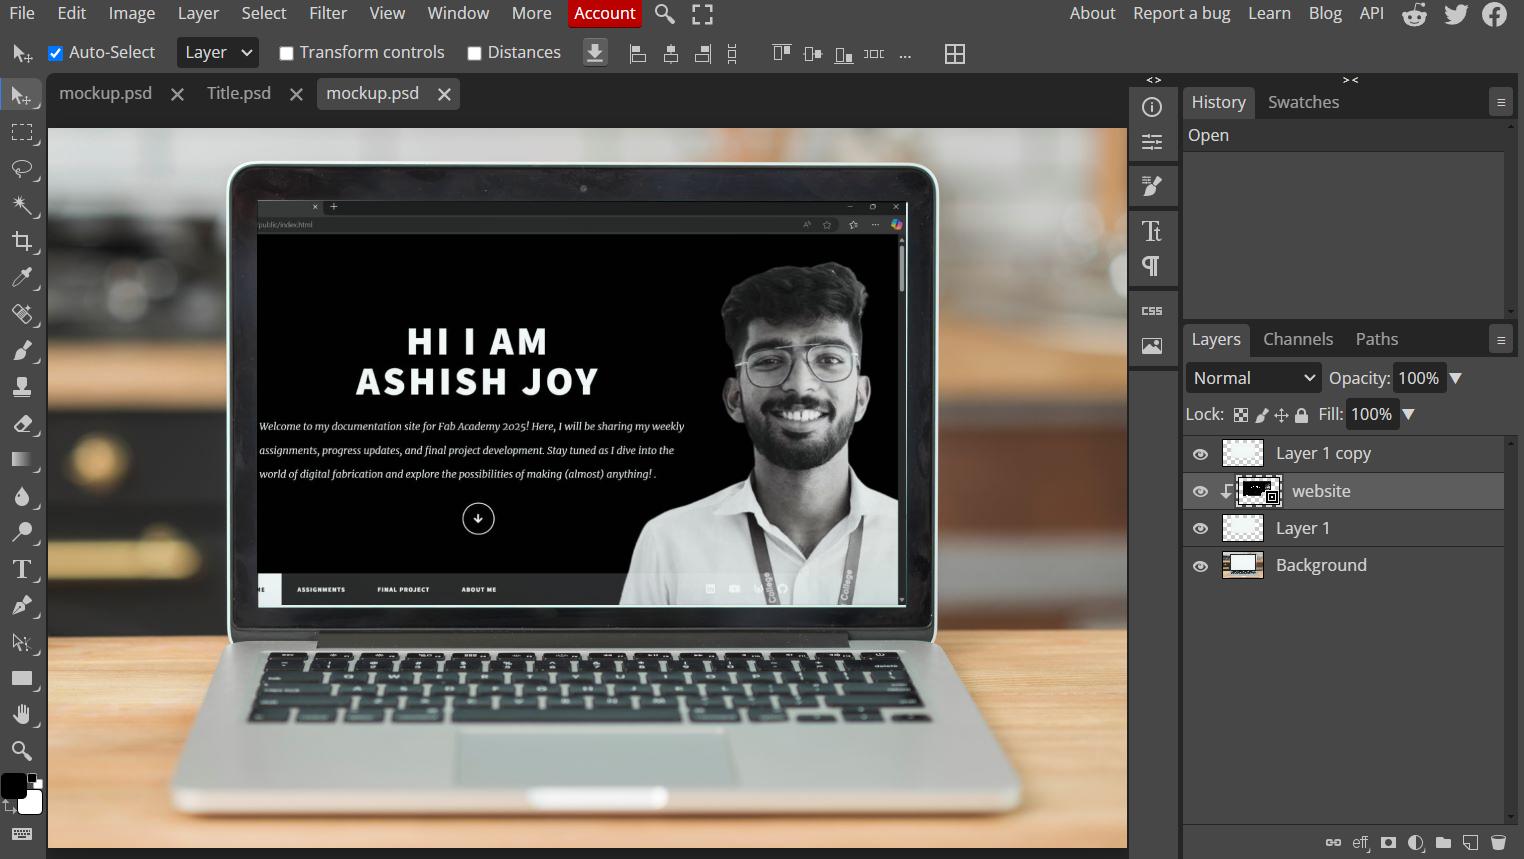Open the Character panel icon

tap(1152, 231)
